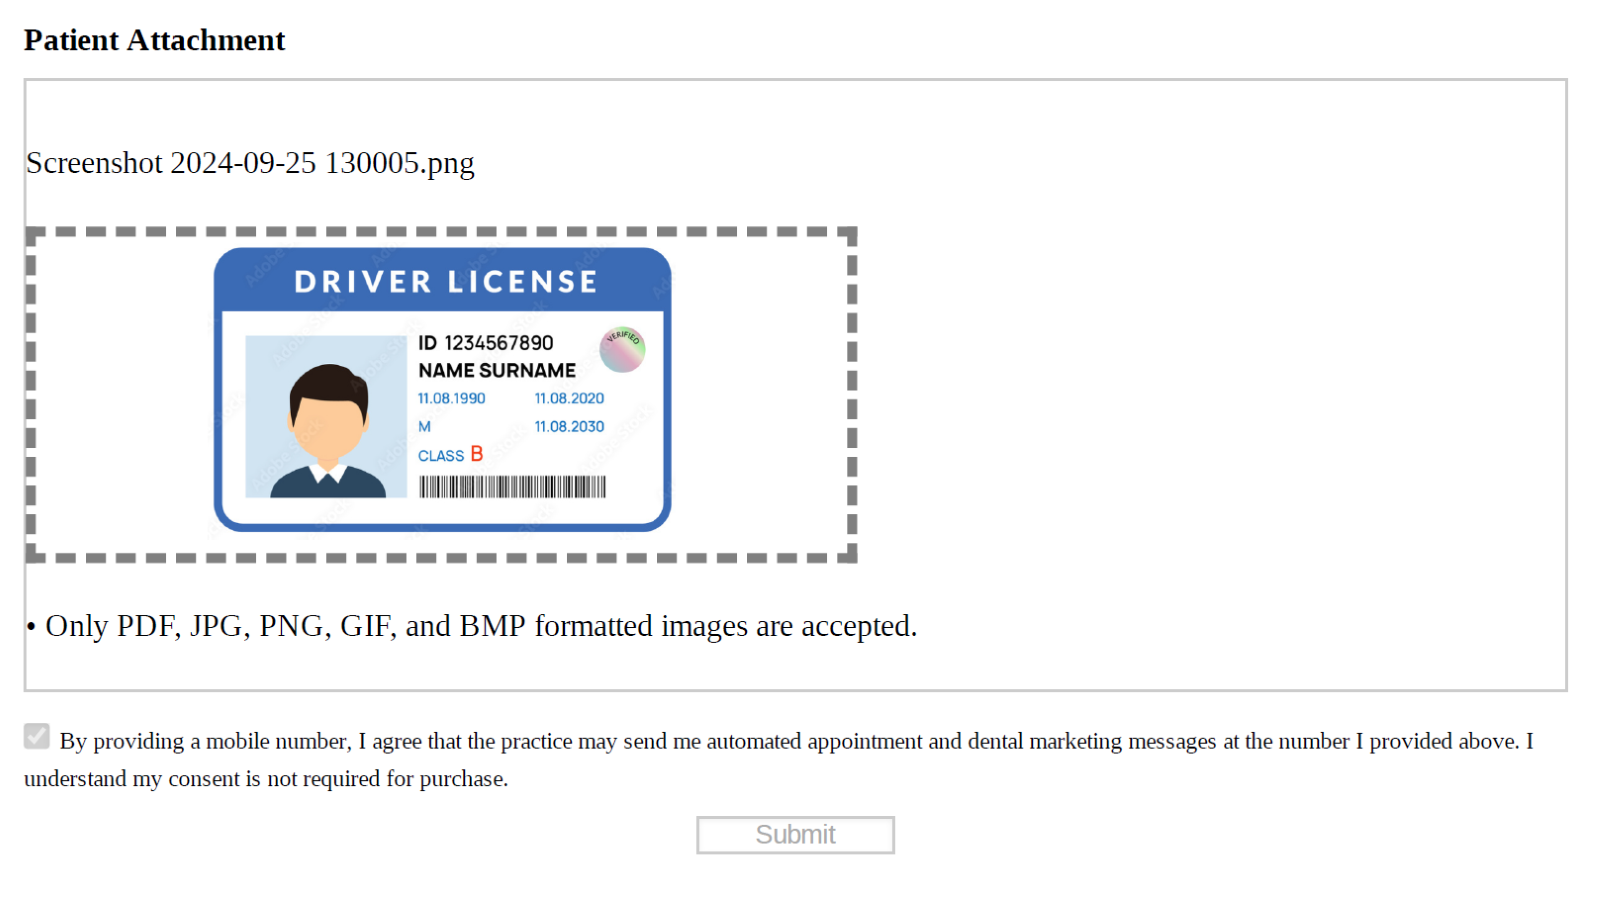The image size is (1600, 910).
Task: Click the red class B letter
Action: 477,454
